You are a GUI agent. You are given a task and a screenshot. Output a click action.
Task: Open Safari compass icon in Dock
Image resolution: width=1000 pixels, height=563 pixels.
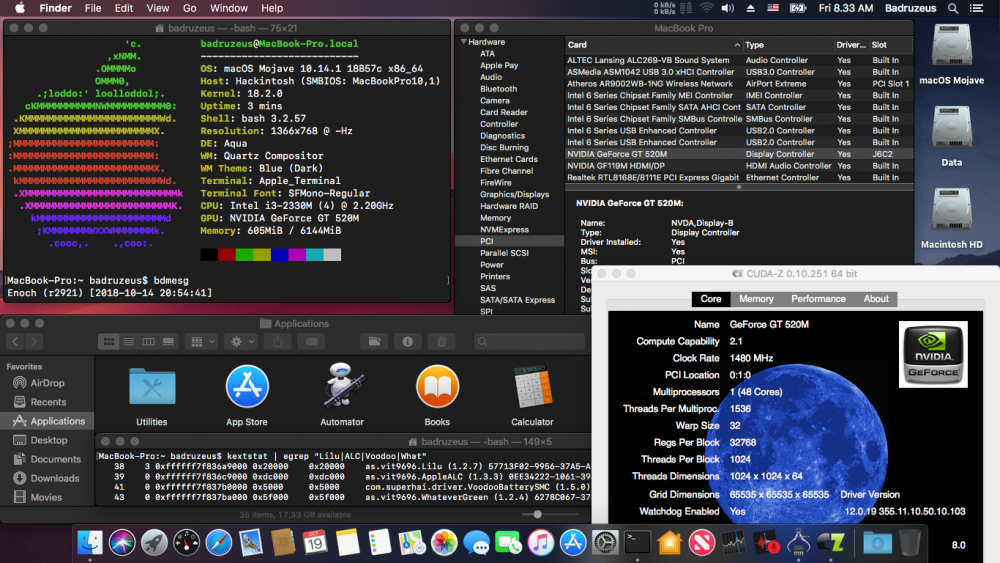point(219,543)
